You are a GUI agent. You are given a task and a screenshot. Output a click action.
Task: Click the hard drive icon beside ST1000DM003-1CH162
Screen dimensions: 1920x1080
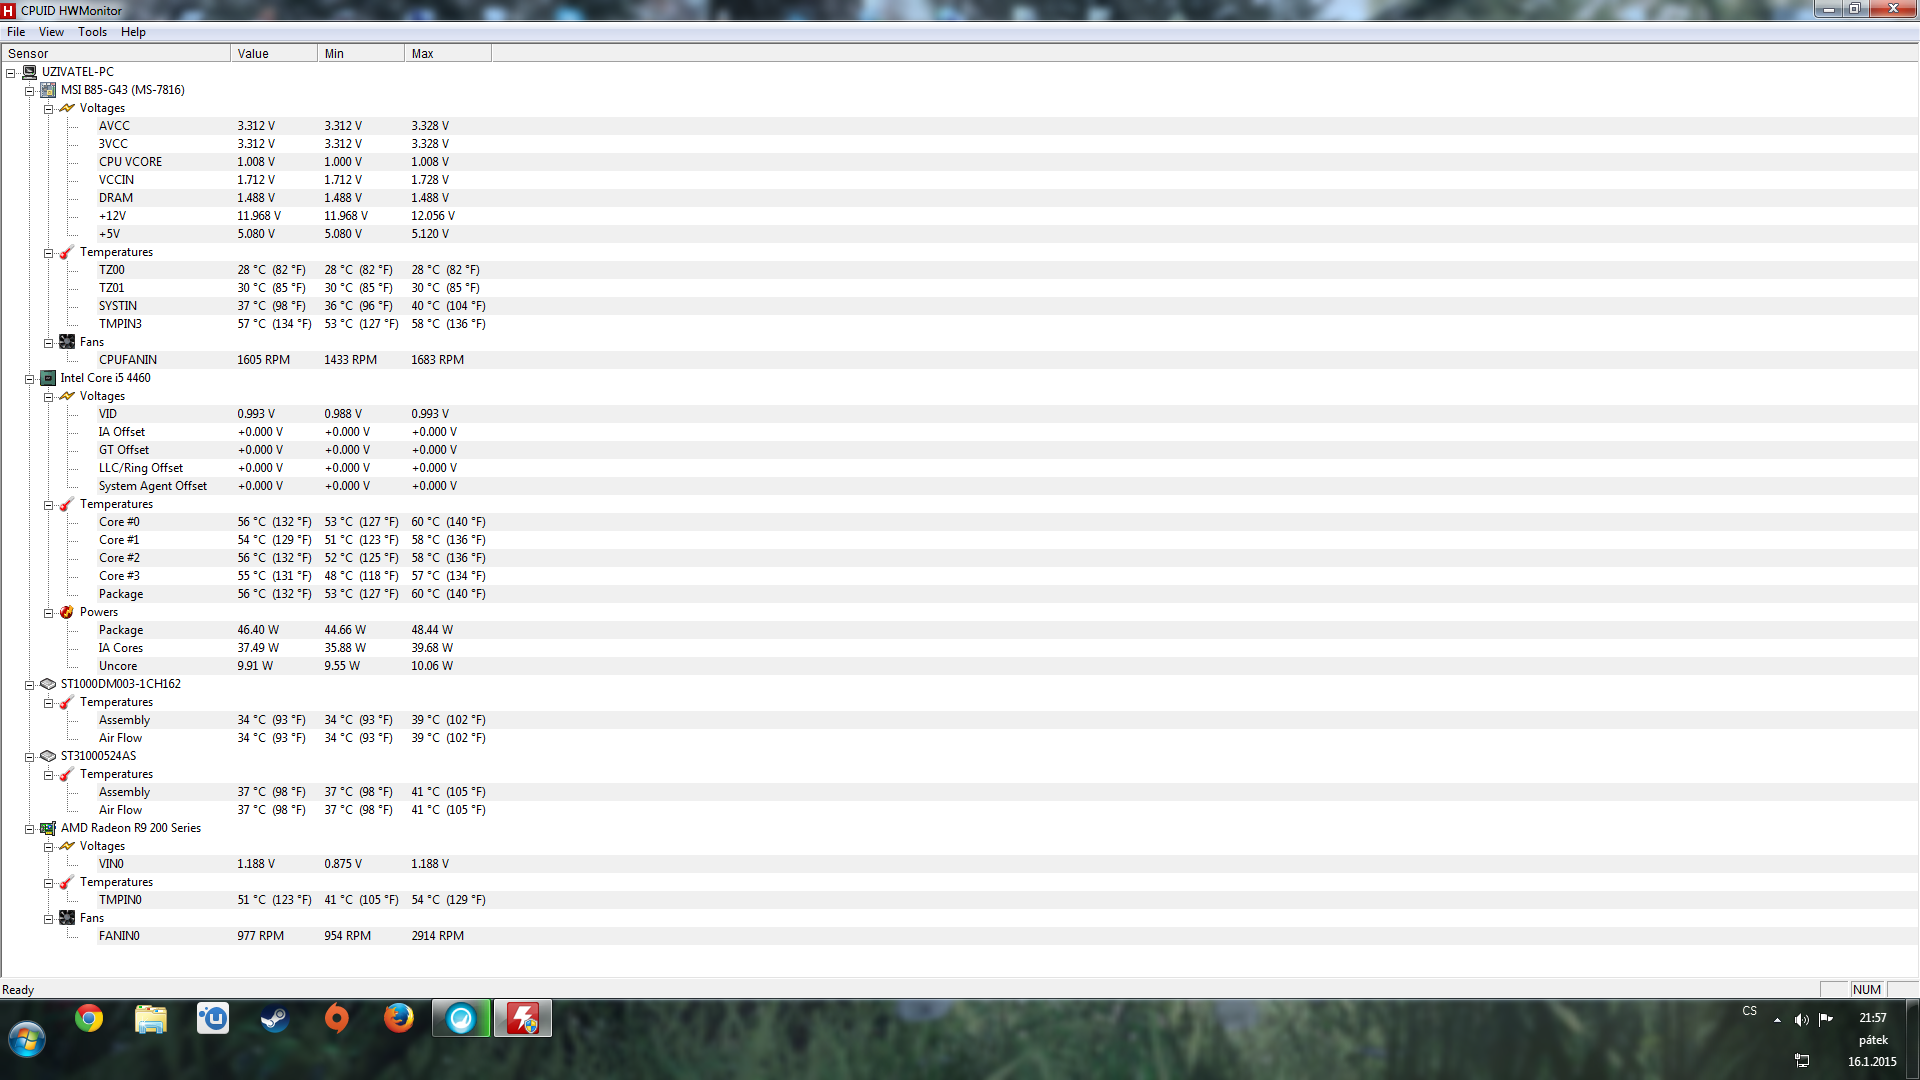coord(48,684)
